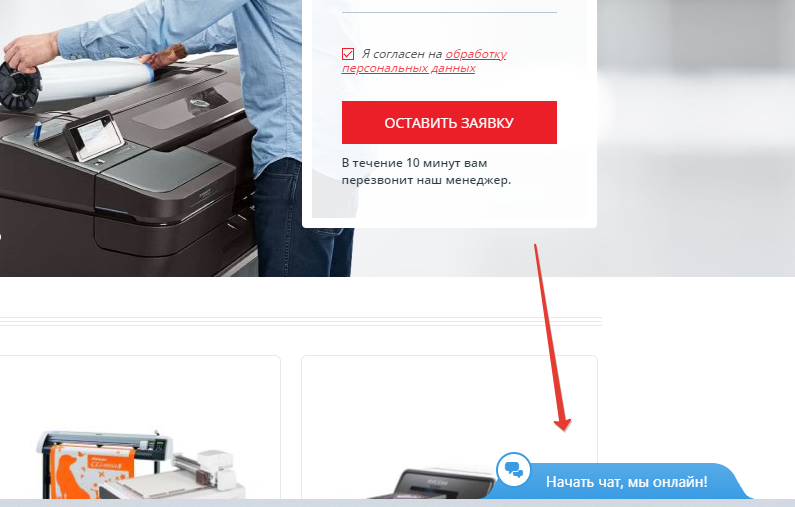Select the white slider dot on the banner
The height and width of the screenshot is (507, 795).
click(x=1, y=236)
